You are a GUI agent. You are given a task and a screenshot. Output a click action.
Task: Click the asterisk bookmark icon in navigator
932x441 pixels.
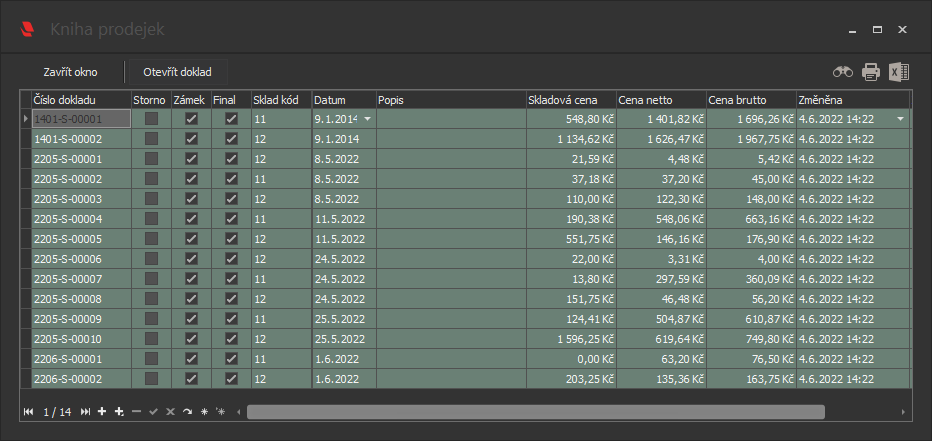point(204,411)
